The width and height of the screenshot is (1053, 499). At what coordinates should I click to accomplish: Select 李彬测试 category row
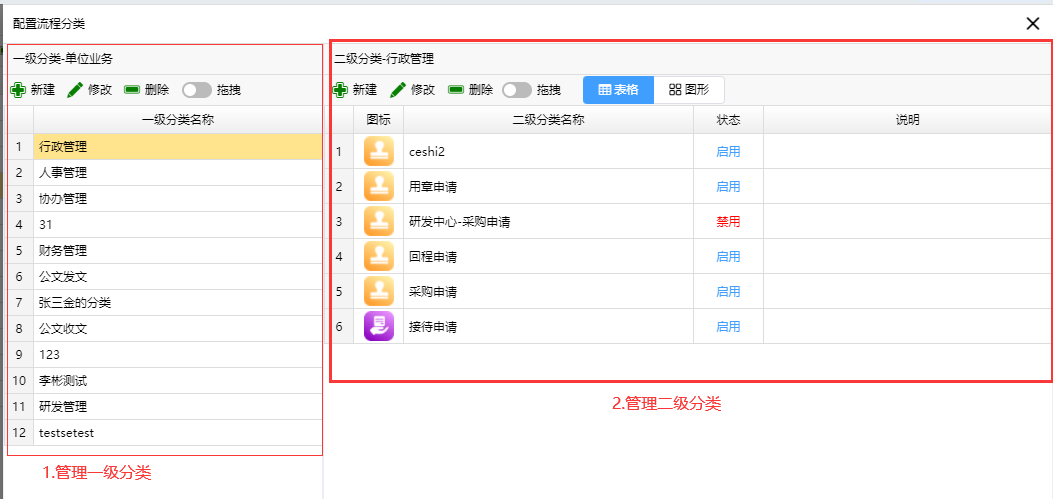pyautogui.click(x=177, y=381)
